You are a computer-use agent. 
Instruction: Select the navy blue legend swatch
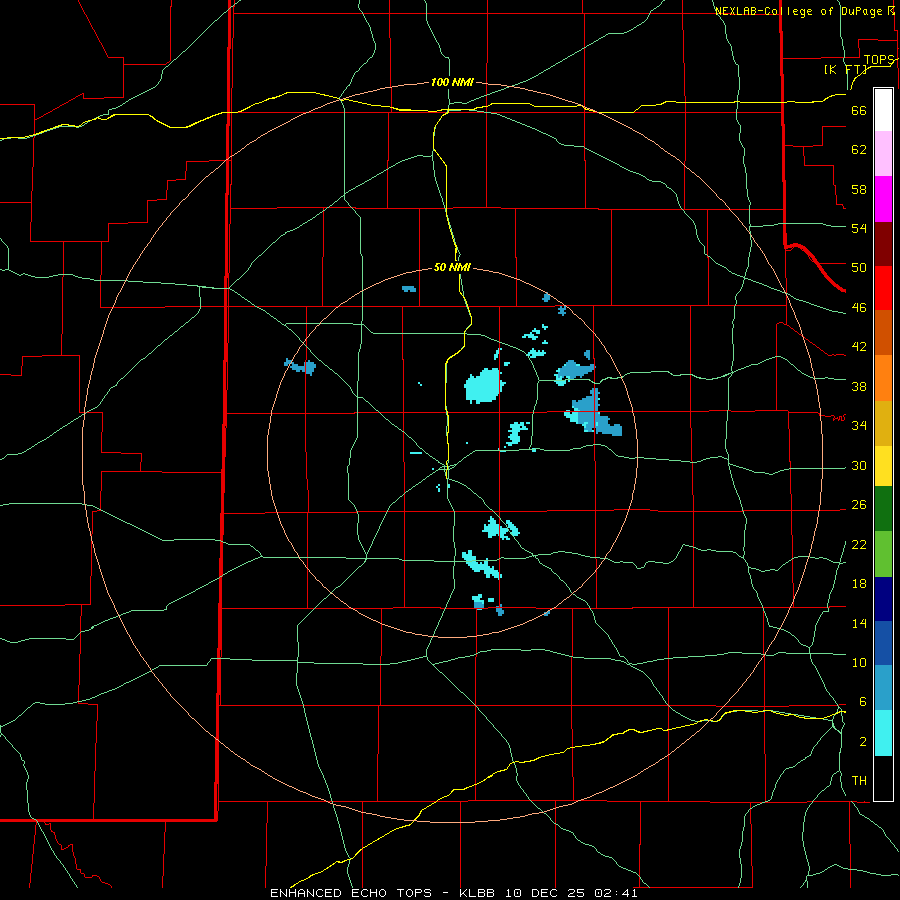pos(883,599)
